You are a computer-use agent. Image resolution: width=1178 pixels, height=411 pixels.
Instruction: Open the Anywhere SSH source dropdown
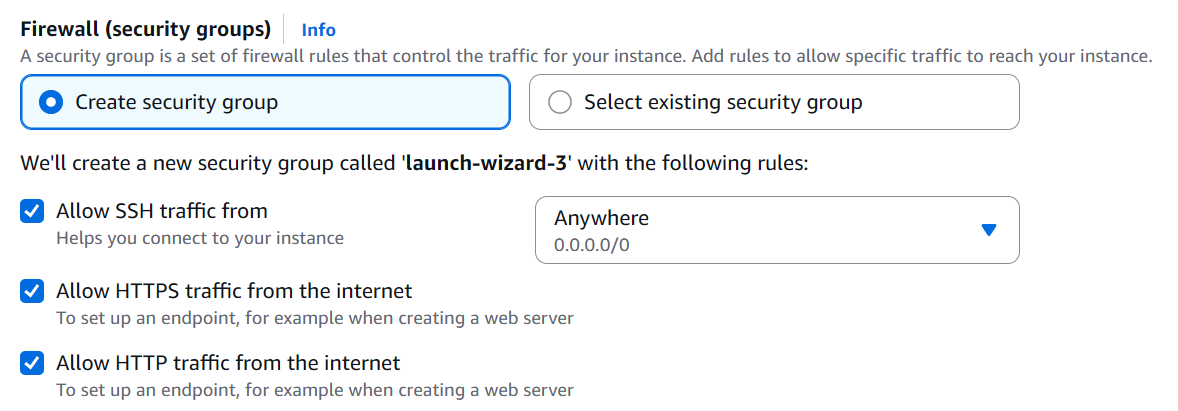pos(776,230)
